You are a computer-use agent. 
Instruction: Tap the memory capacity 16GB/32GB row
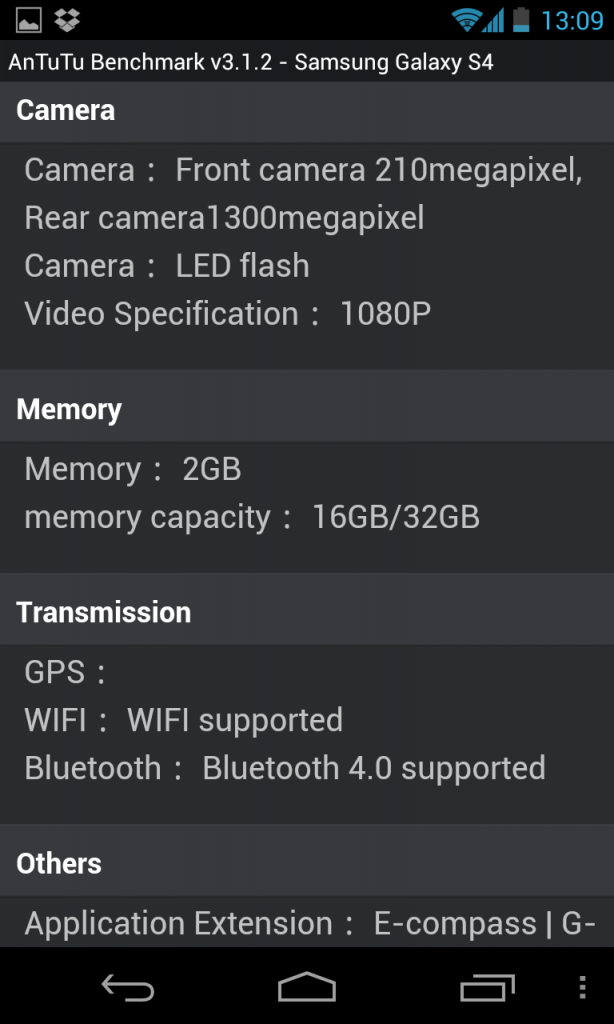coord(252,517)
